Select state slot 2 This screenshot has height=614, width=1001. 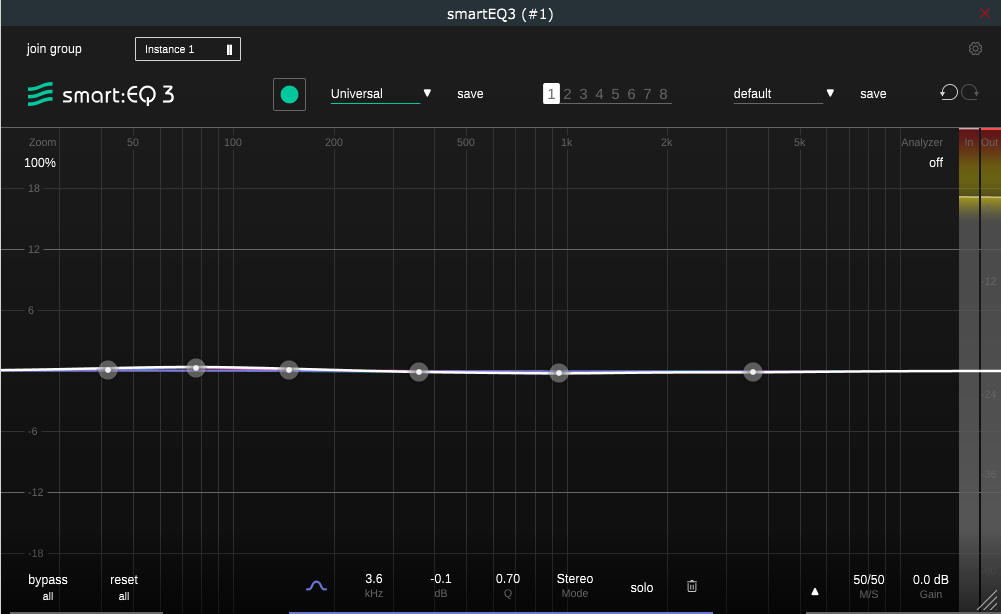[x=567, y=94]
